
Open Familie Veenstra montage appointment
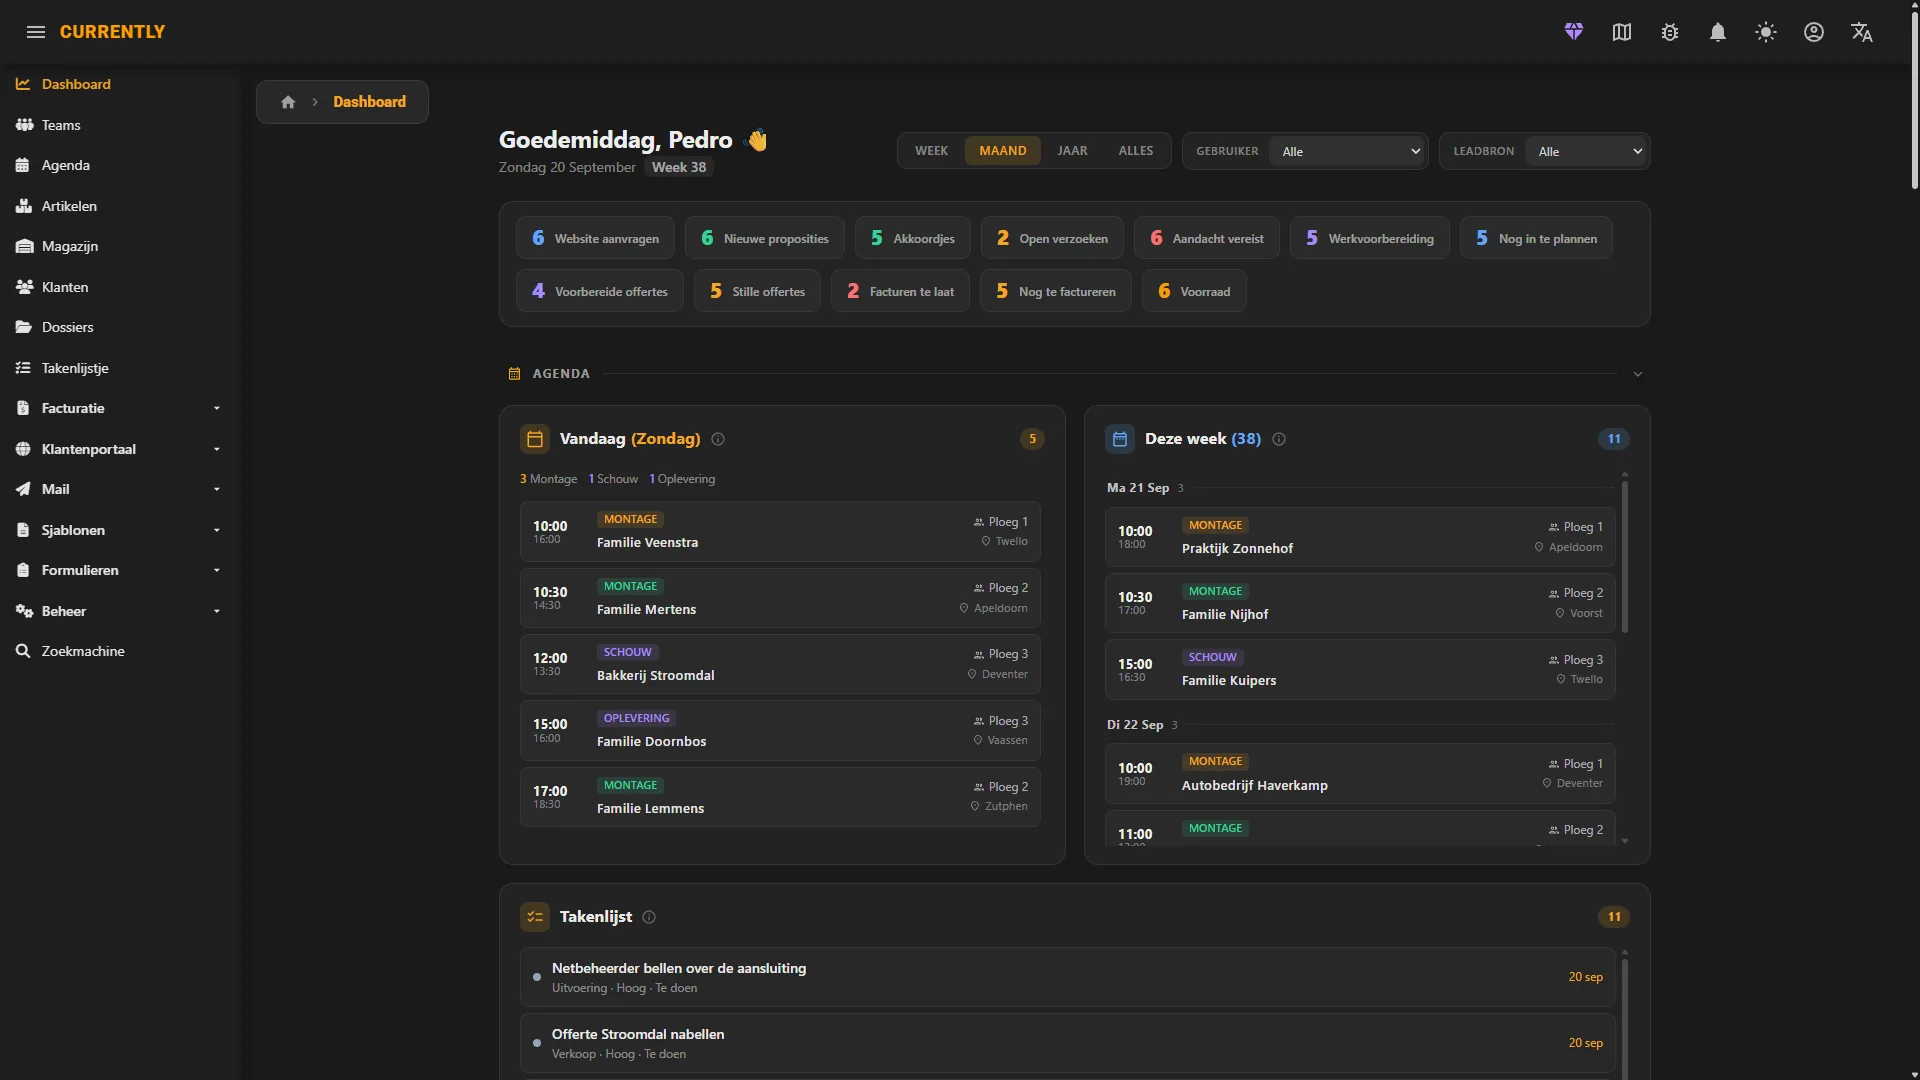(x=780, y=531)
